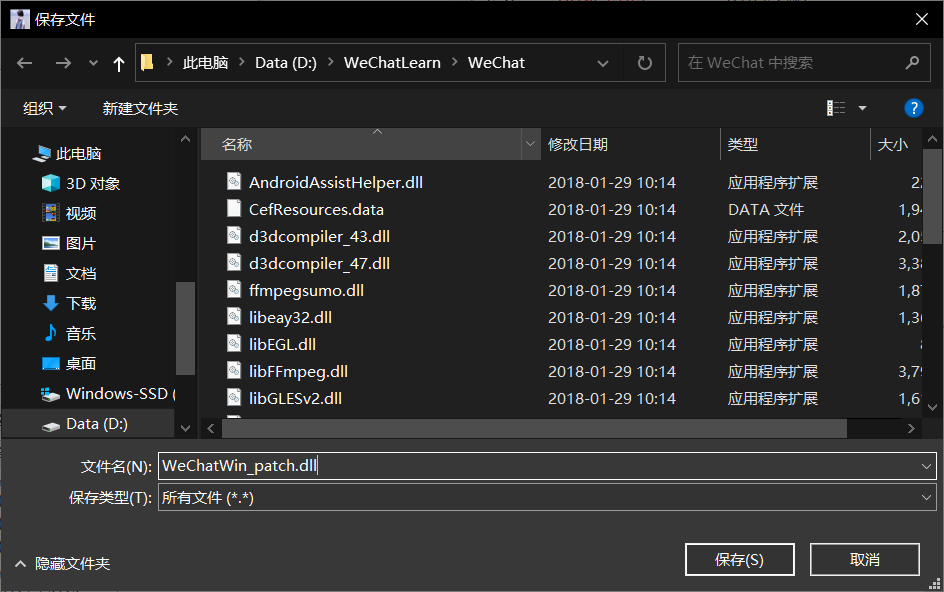Open help with the question mark icon
This screenshot has height=592, width=944.
pyautogui.click(x=913, y=108)
